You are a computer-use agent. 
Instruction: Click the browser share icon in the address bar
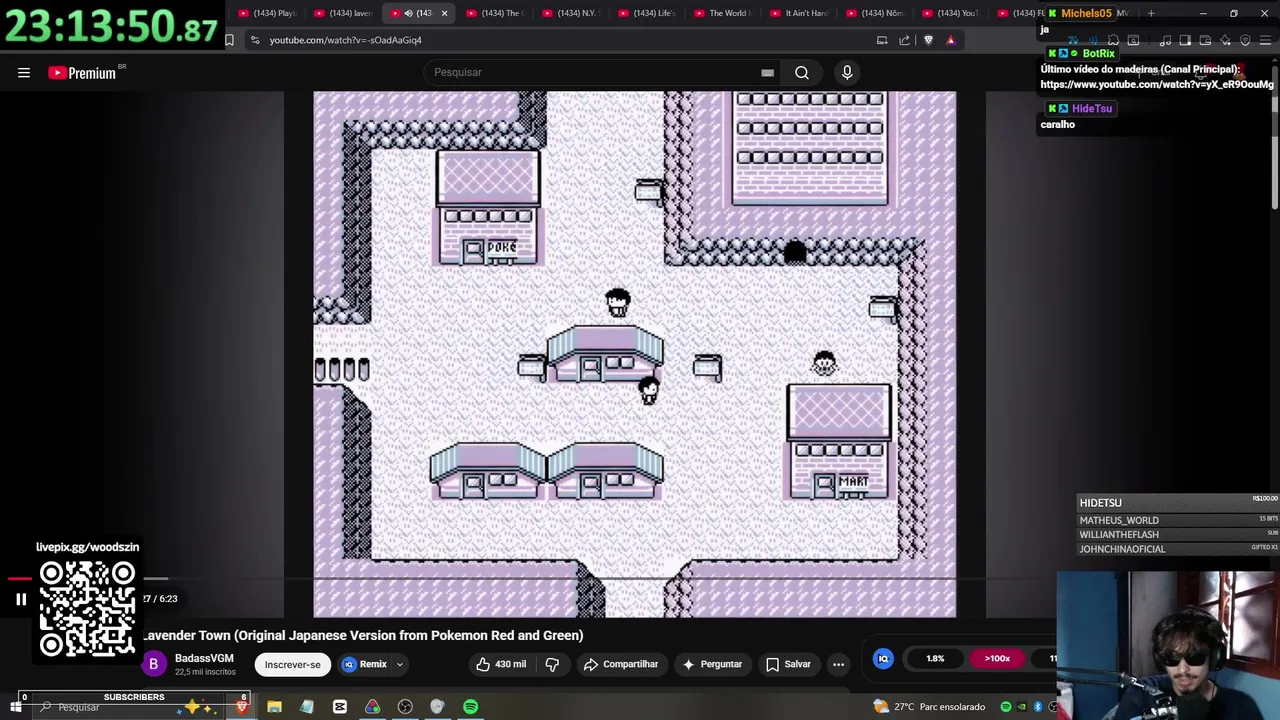click(x=904, y=40)
